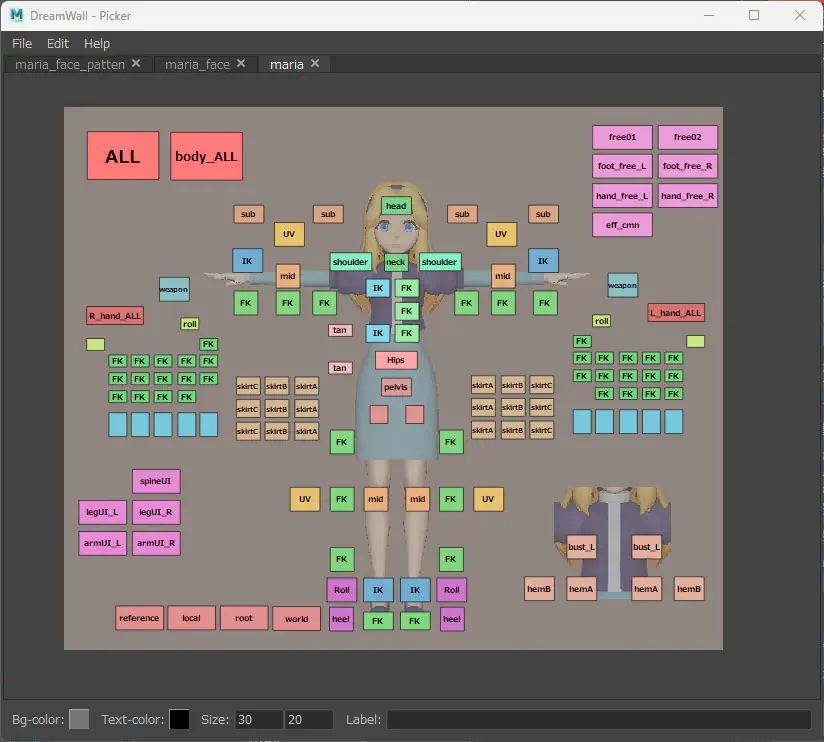Select the L_hand_ALL button
This screenshot has height=742, width=824.
pyautogui.click(x=676, y=313)
